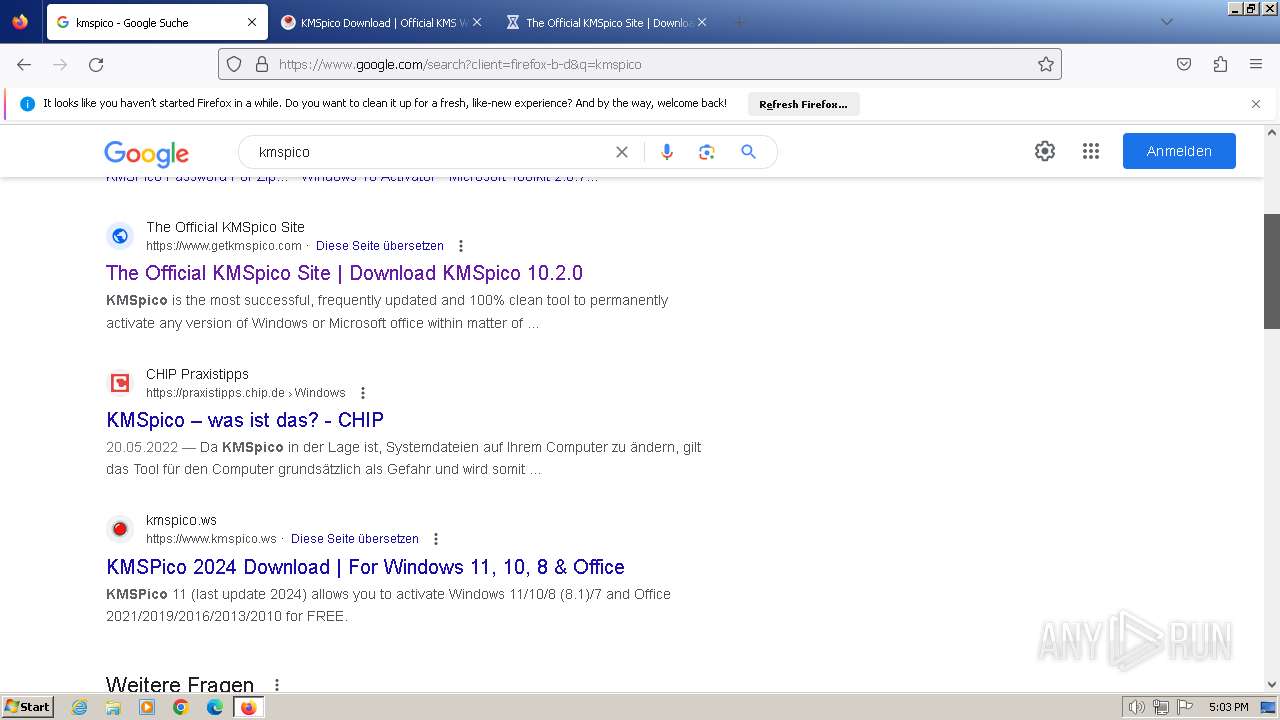Open the tracking protection shield icon
The width and height of the screenshot is (1280, 720).
(x=234, y=64)
